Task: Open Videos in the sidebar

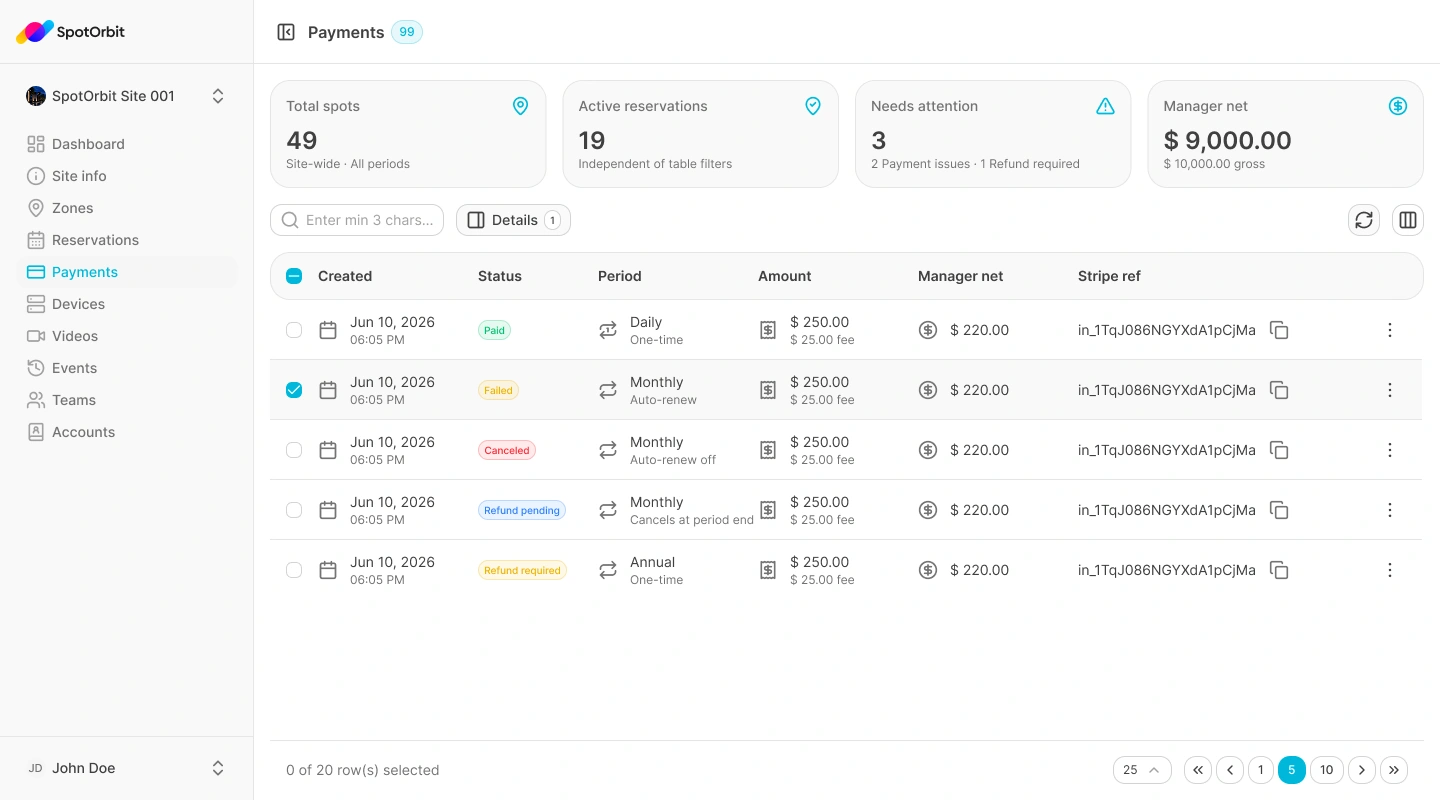Action: 126,336
